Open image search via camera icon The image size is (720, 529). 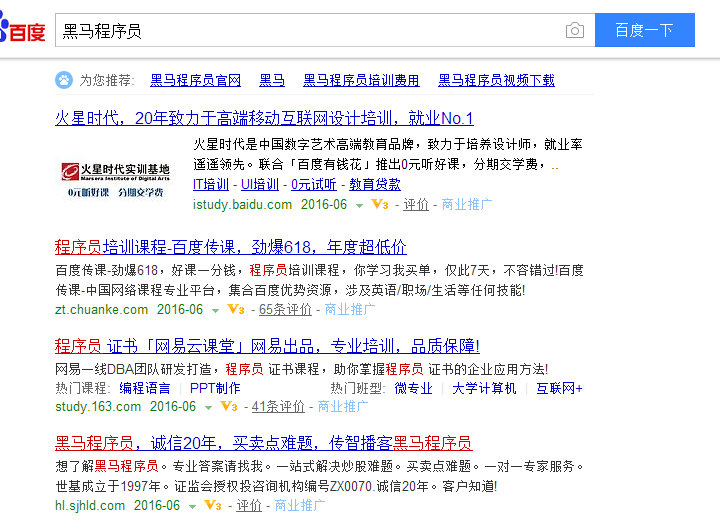(574, 31)
